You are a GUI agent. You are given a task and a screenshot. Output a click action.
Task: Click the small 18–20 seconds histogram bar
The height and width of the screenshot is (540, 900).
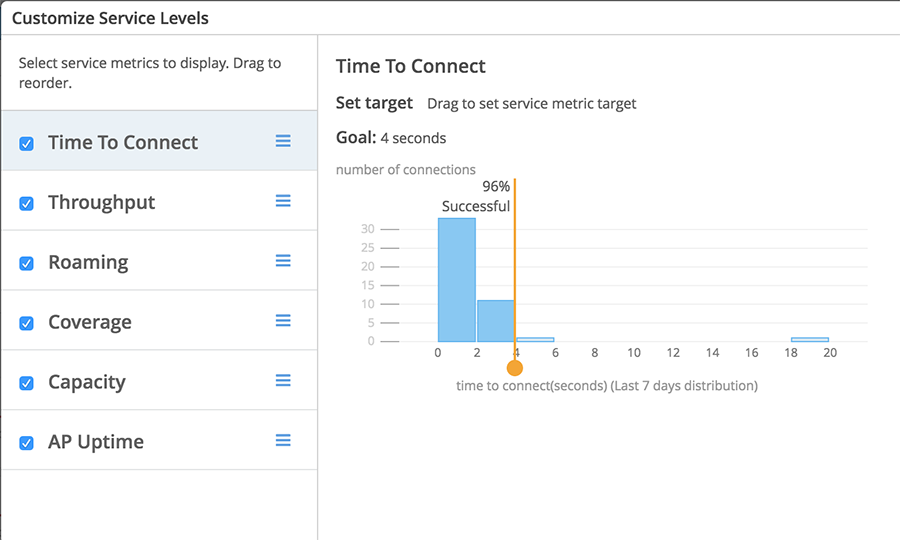pos(809,339)
